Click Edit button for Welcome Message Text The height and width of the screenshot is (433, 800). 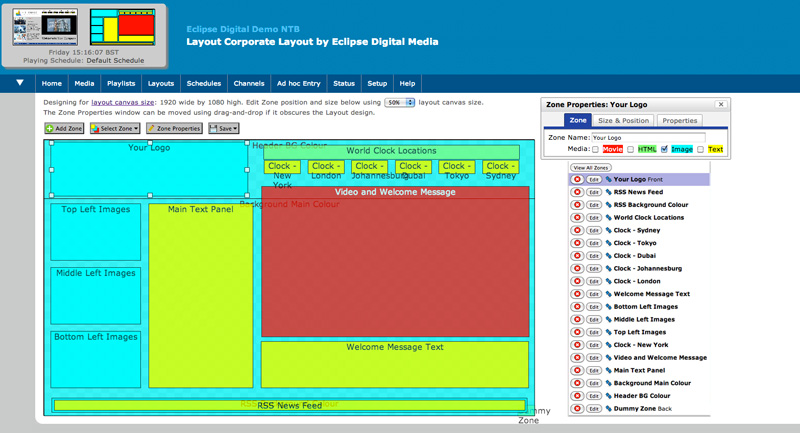click(x=593, y=294)
